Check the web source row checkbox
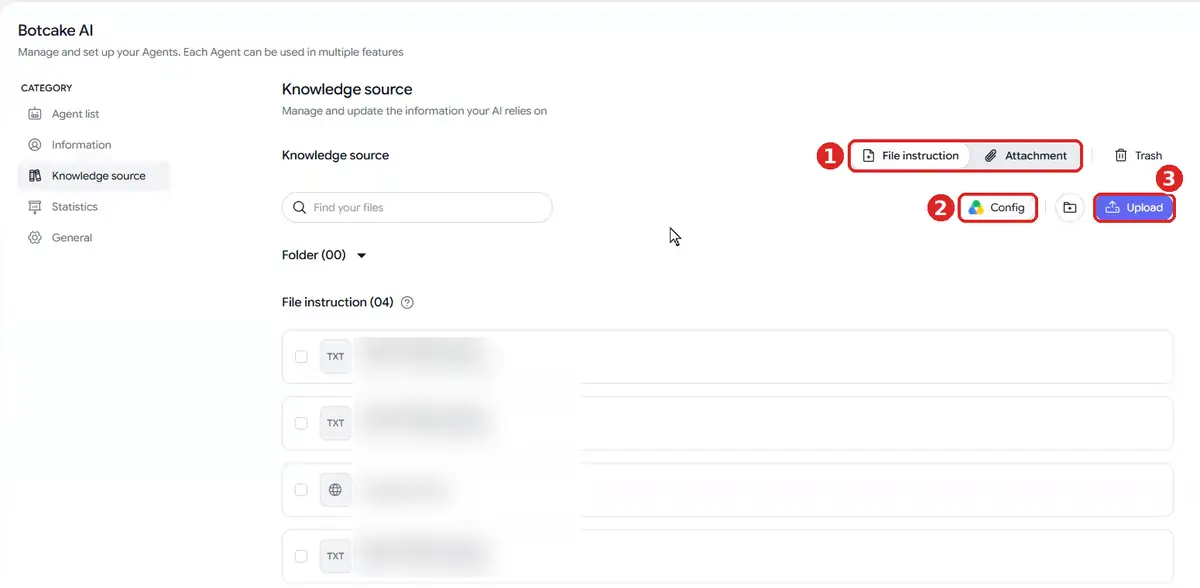Image resolution: width=1200 pixels, height=588 pixels. click(x=301, y=490)
